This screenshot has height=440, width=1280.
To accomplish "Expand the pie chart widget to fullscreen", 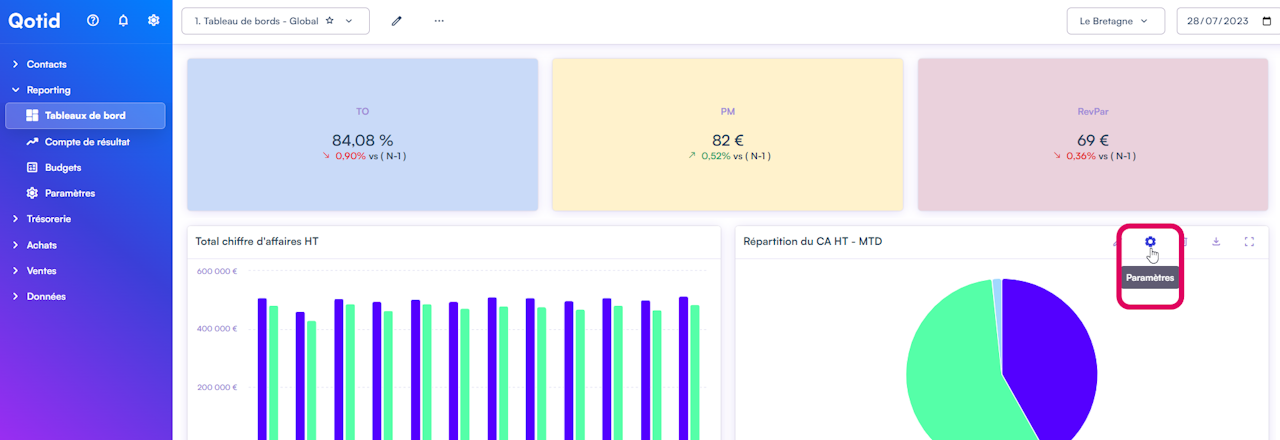I will point(1249,241).
